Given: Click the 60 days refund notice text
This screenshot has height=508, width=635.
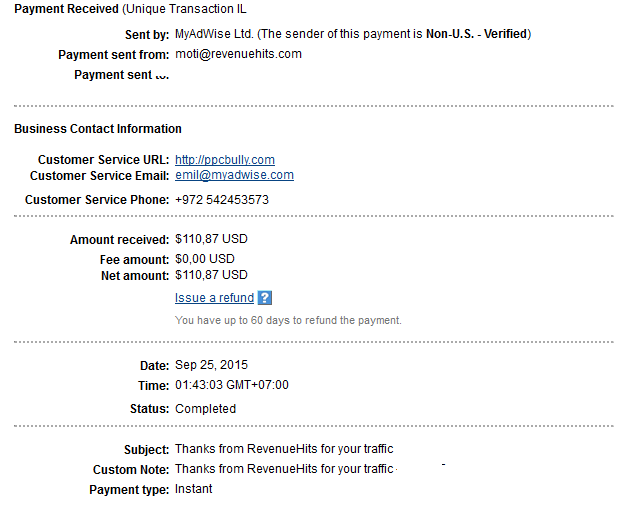Looking at the screenshot, I should pyautogui.click(x=288, y=320).
